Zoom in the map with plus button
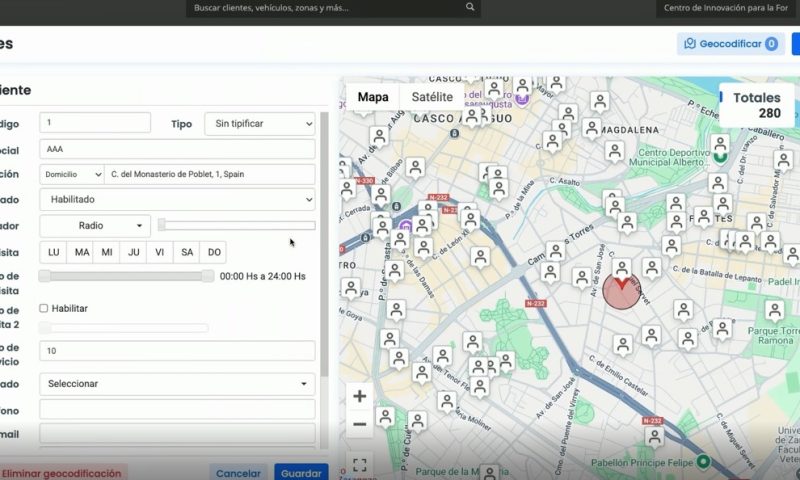 coord(360,396)
